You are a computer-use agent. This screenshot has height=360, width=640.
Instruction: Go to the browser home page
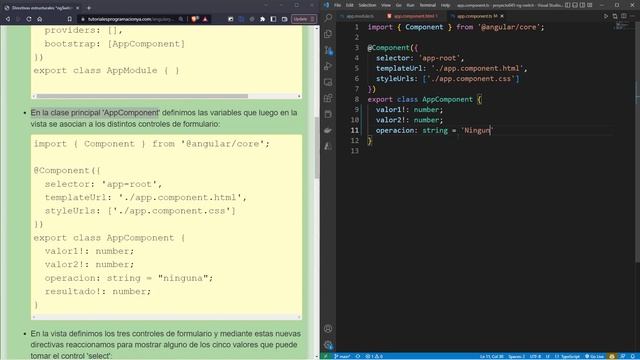pos(40,19)
